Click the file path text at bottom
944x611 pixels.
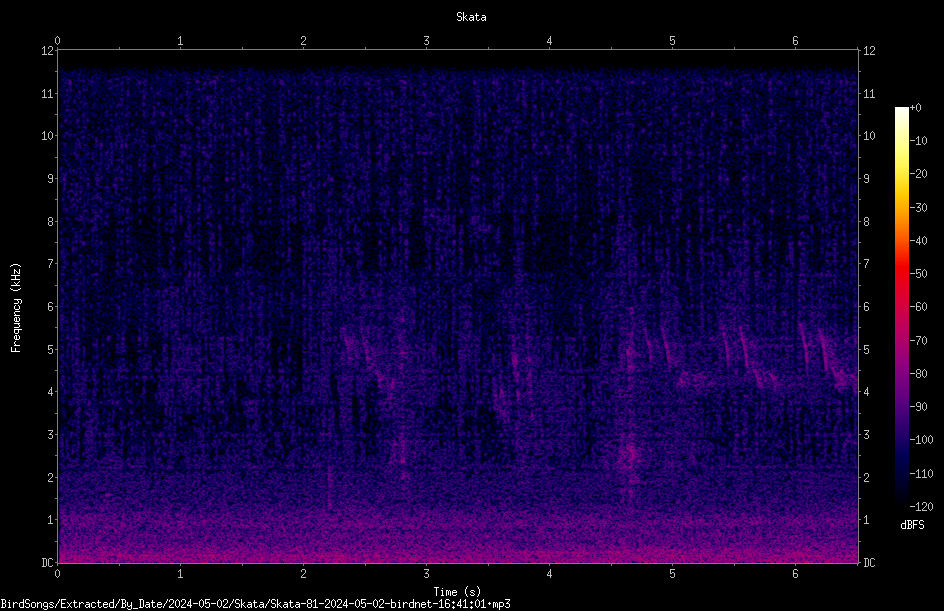[x=255, y=604]
